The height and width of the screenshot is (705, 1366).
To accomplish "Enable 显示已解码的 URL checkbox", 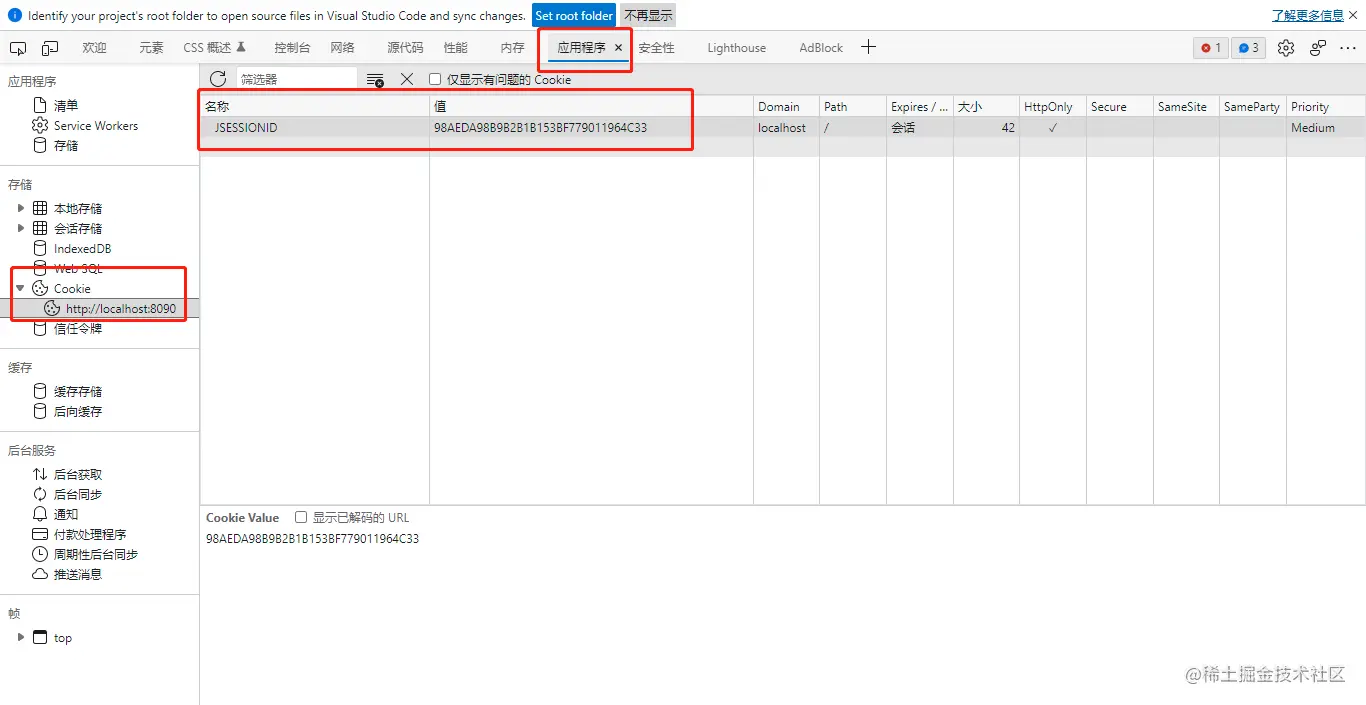I will pyautogui.click(x=301, y=517).
